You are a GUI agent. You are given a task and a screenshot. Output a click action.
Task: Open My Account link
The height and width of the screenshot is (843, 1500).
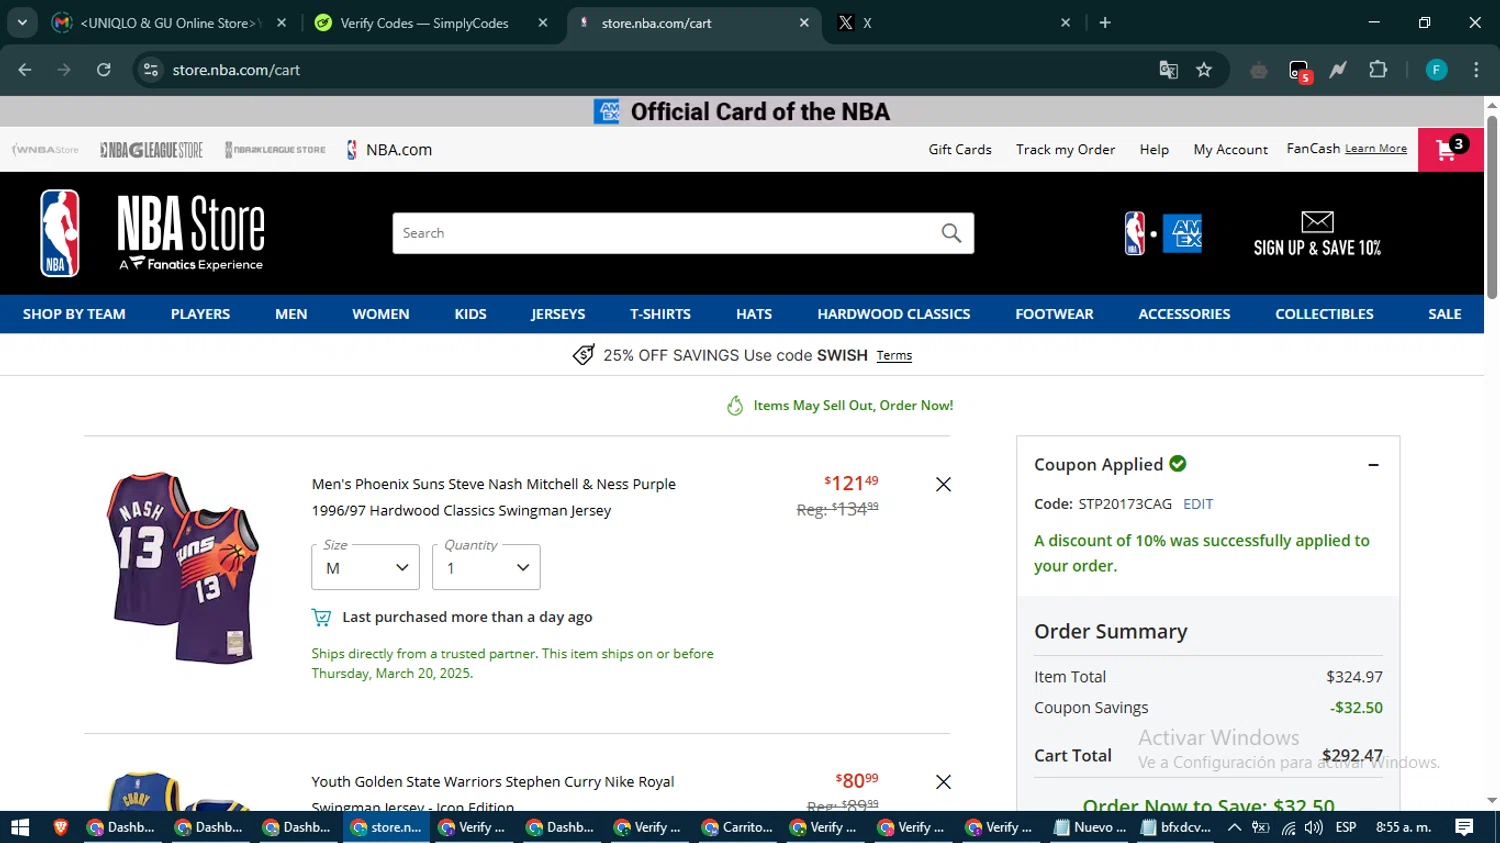point(1230,150)
